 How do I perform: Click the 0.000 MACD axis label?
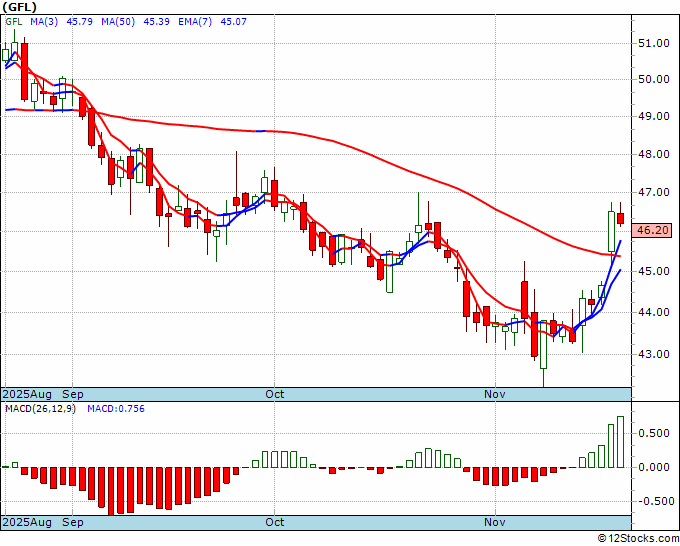pyautogui.click(x=654, y=467)
